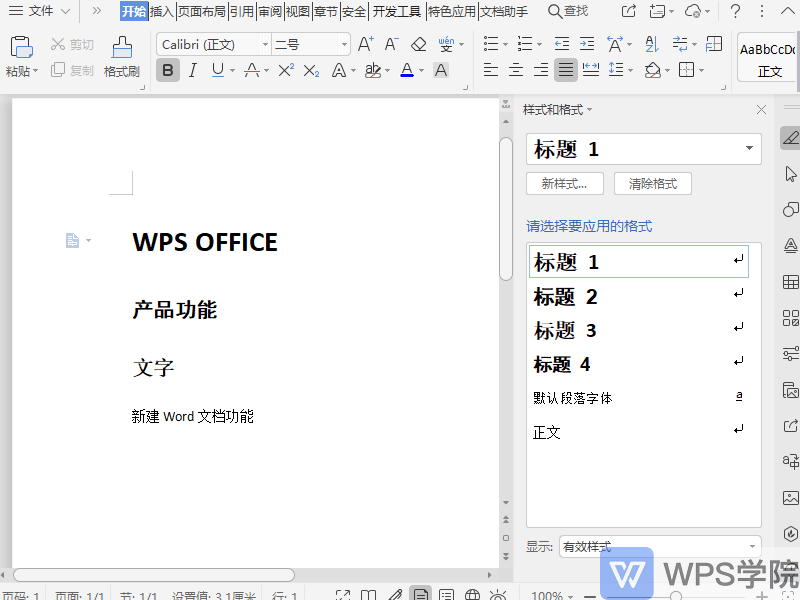Open the paragraph shading fill color
800x600 pixels.
pyautogui.click(x=653, y=70)
